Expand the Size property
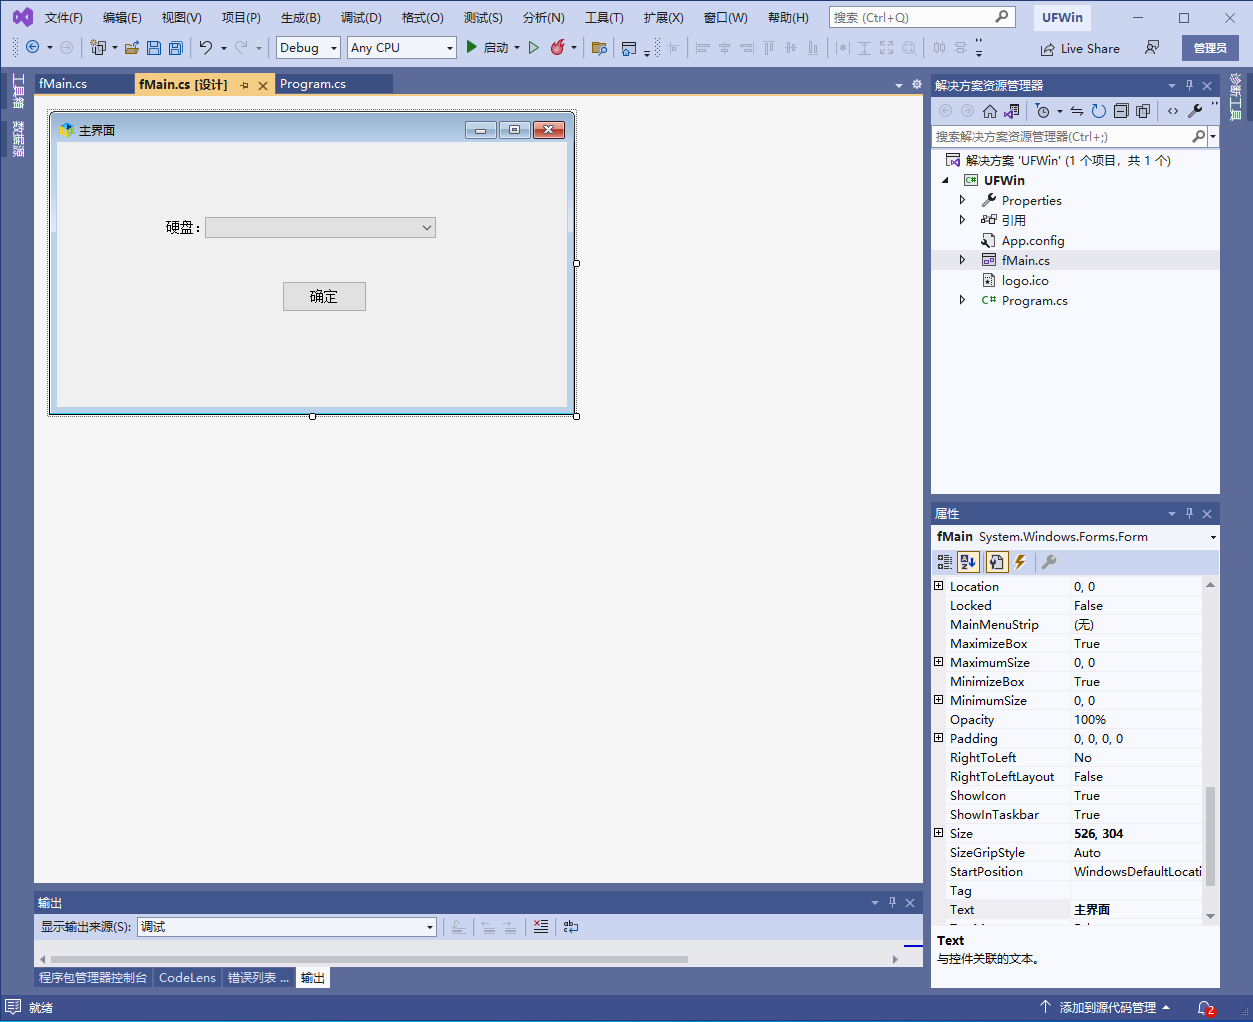Viewport: 1253px width, 1022px height. [x=938, y=833]
